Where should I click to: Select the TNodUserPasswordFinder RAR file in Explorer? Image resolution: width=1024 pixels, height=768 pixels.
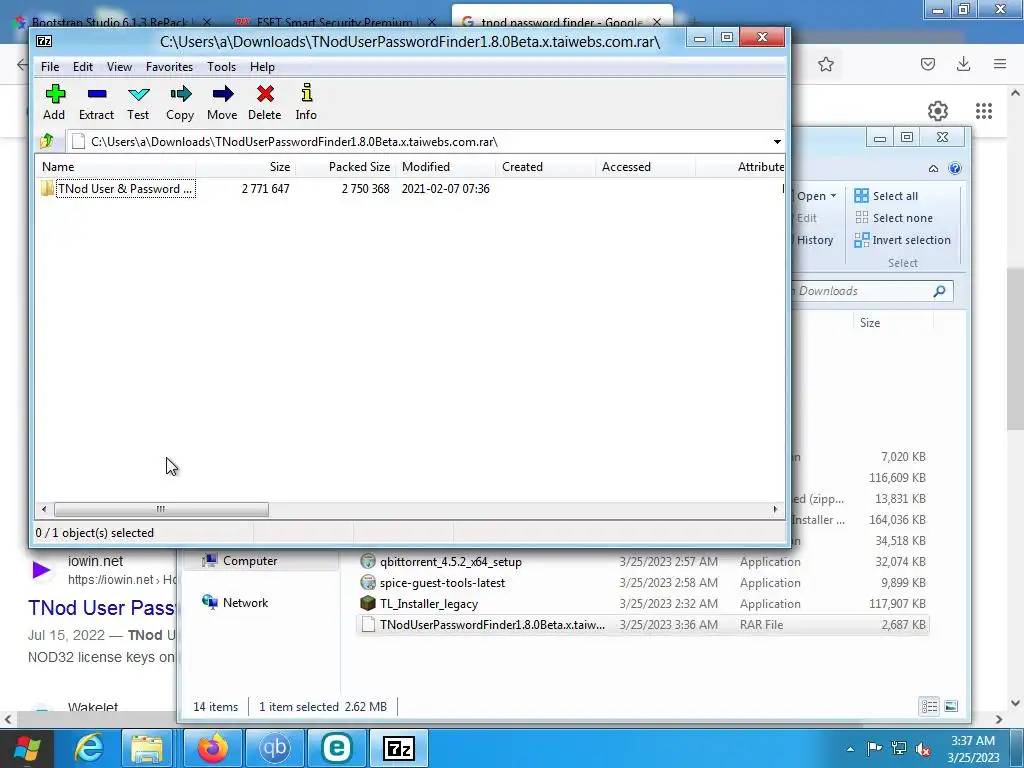tap(643, 624)
